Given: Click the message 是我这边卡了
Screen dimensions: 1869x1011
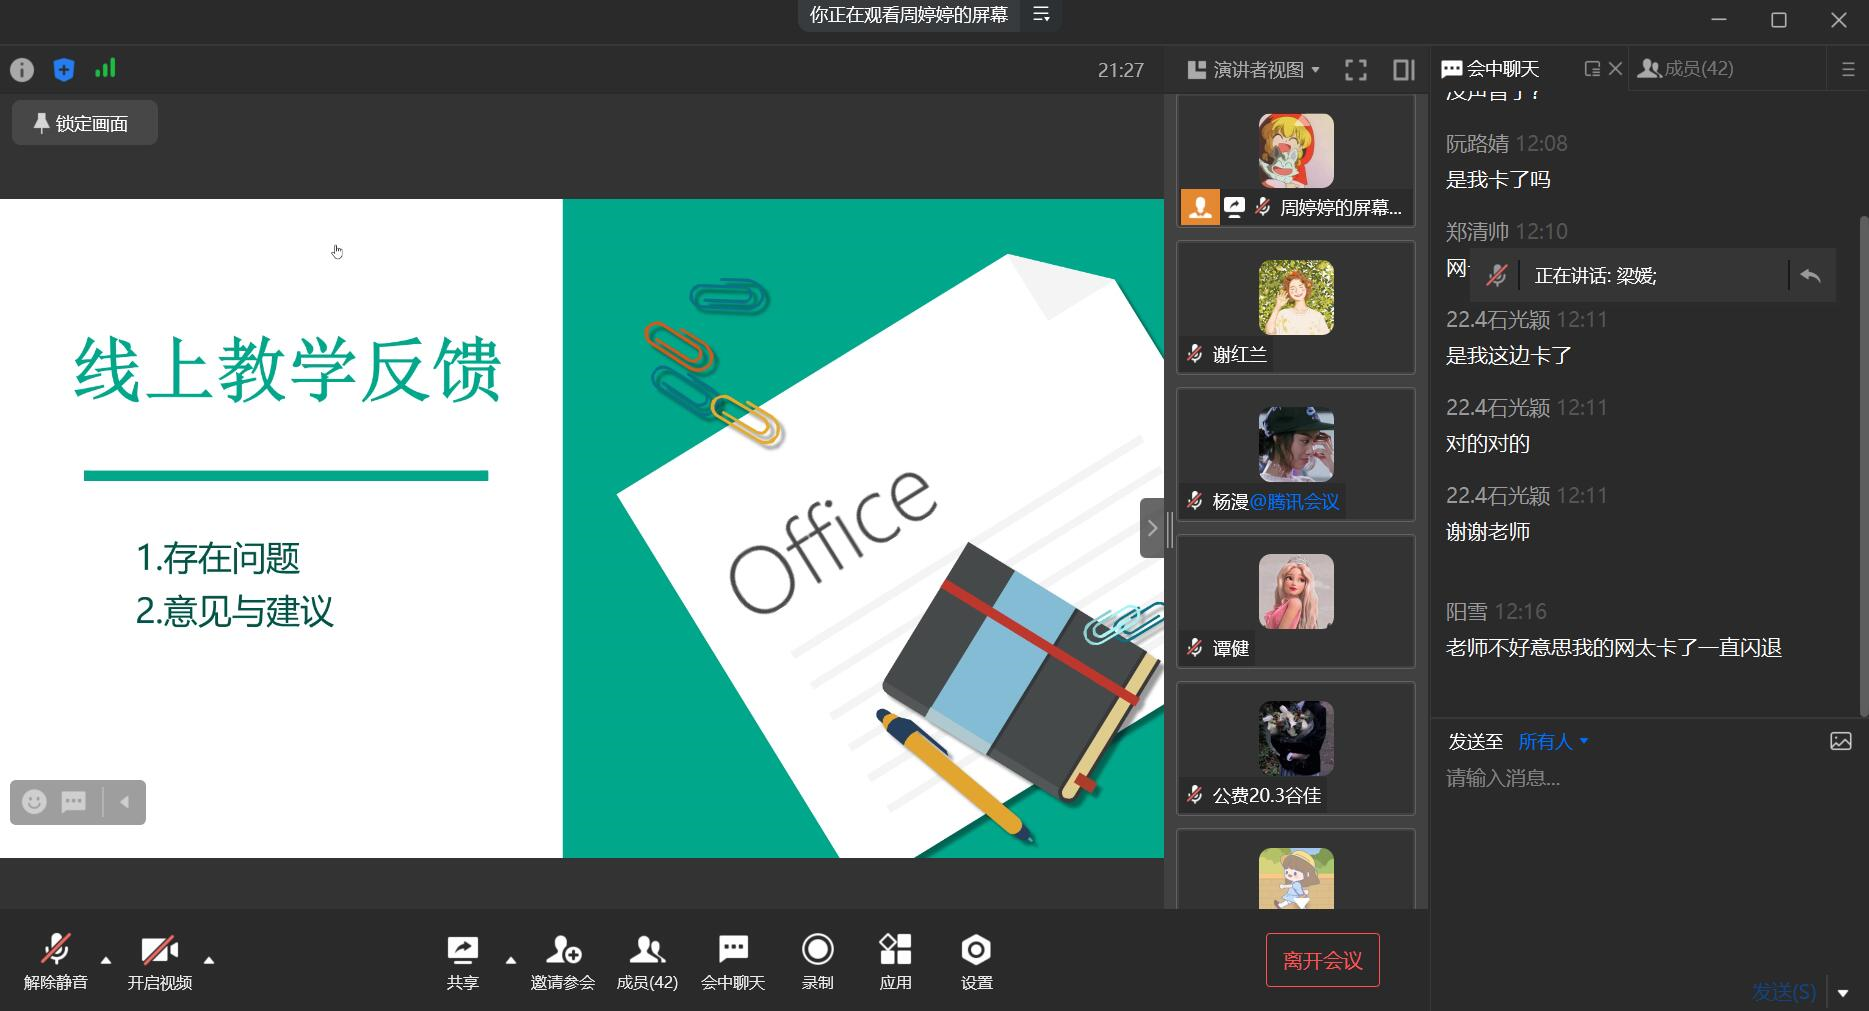Looking at the screenshot, I should (x=1509, y=356).
